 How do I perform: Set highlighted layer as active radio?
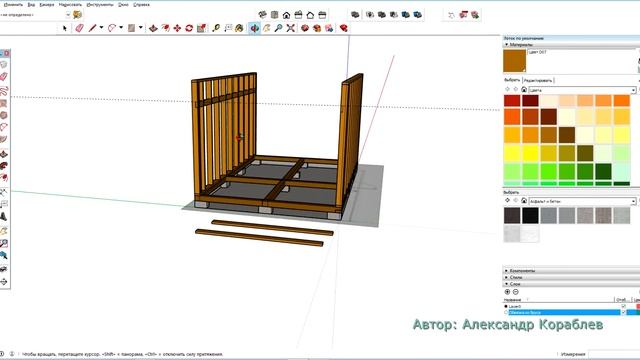[x=506, y=312]
